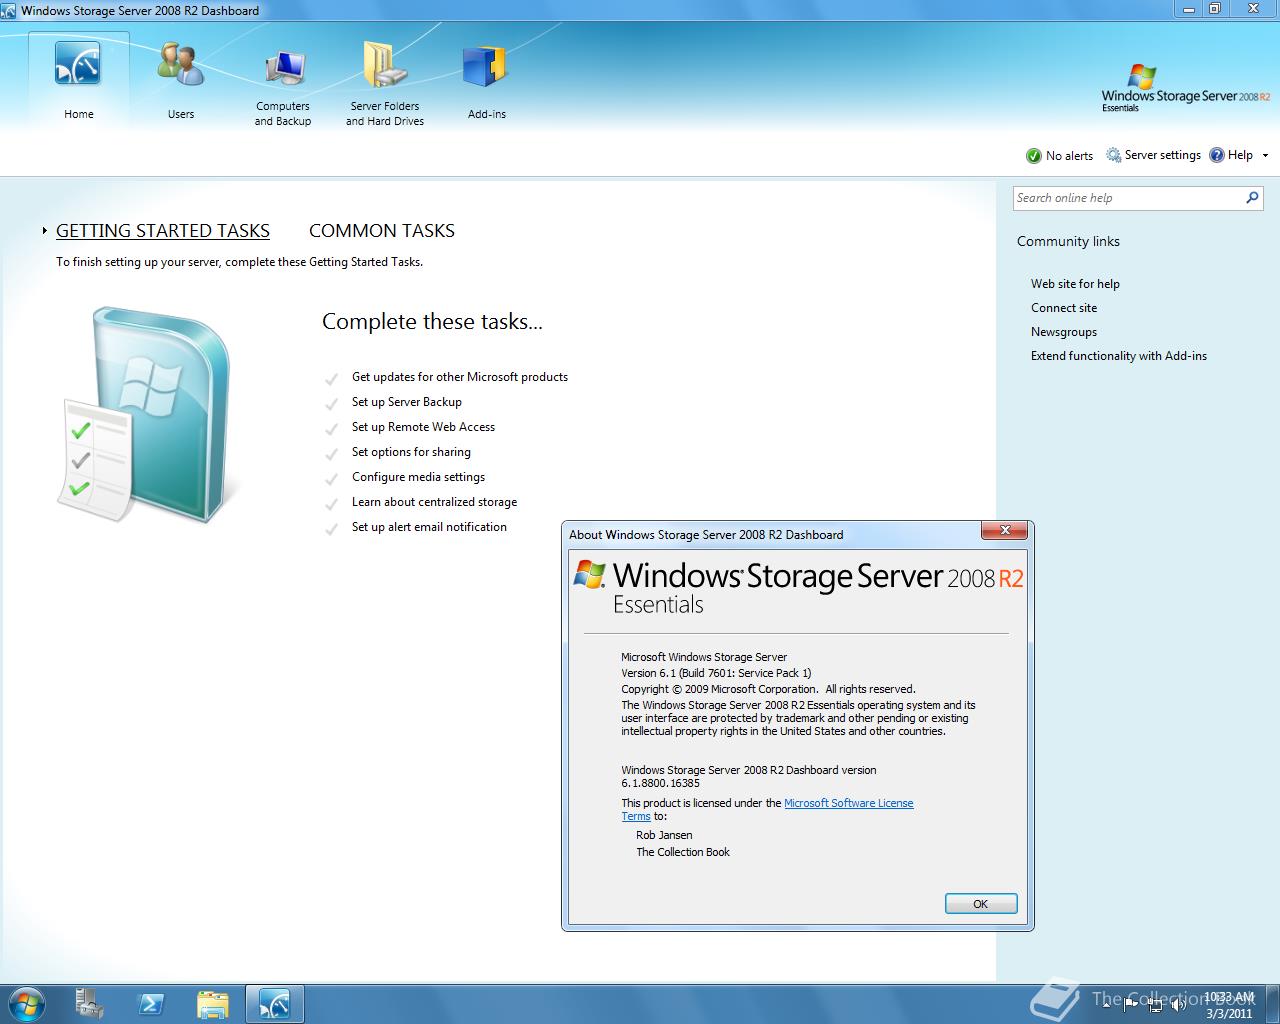Click version '6.1.8800.16385' text
Image resolution: width=1280 pixels, height=1024 pixels.
660,783
